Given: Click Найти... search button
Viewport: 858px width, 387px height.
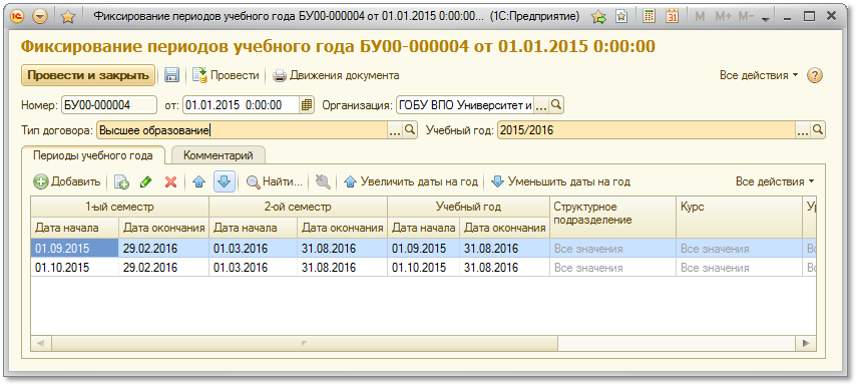Looking at the screenshot, I should tap(274, 182).
